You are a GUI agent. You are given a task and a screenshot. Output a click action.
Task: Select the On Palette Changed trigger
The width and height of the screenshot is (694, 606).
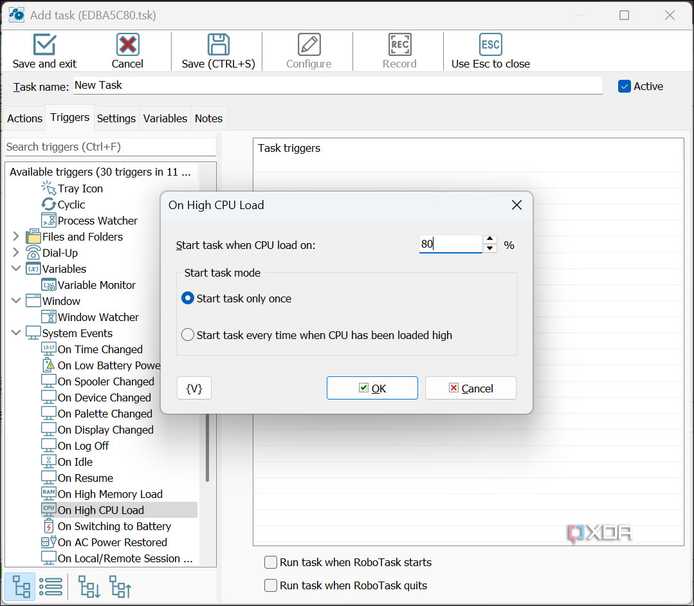[x=97, y=413]
